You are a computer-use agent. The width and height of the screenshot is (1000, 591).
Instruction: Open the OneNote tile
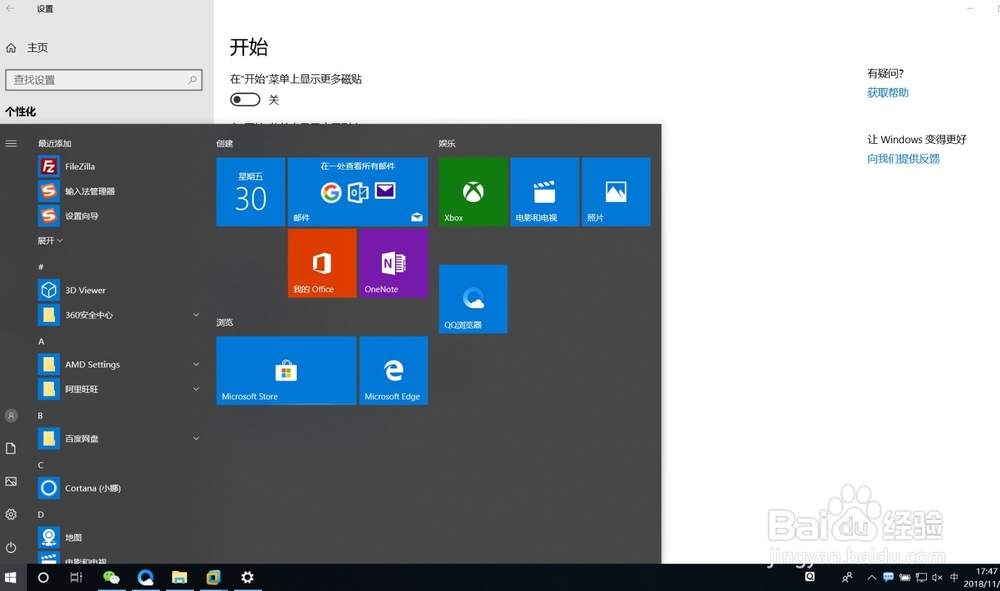[393, 263]
